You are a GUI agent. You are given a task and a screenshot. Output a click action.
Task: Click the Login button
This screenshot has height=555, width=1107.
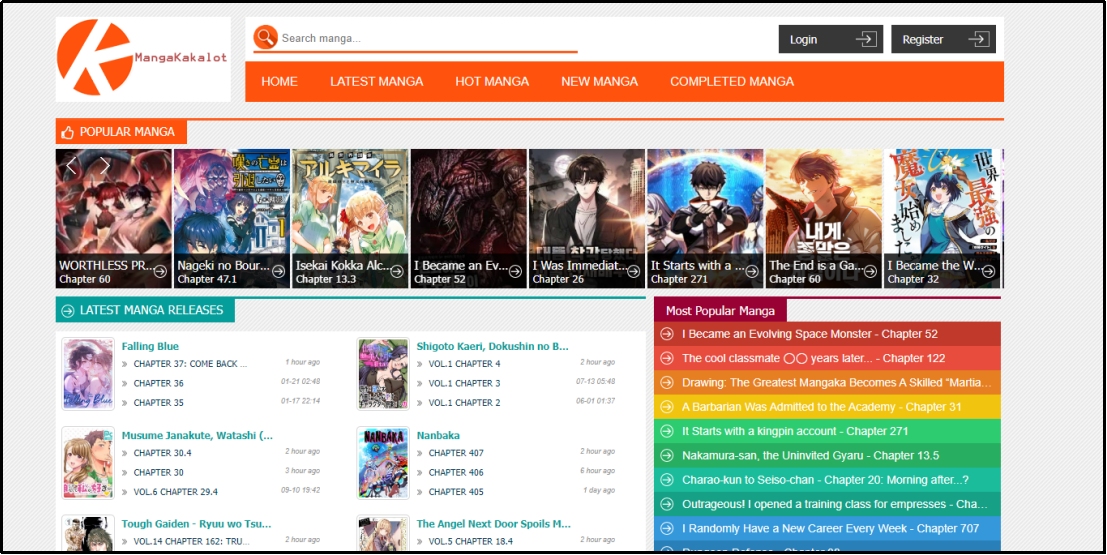point(831,39)
